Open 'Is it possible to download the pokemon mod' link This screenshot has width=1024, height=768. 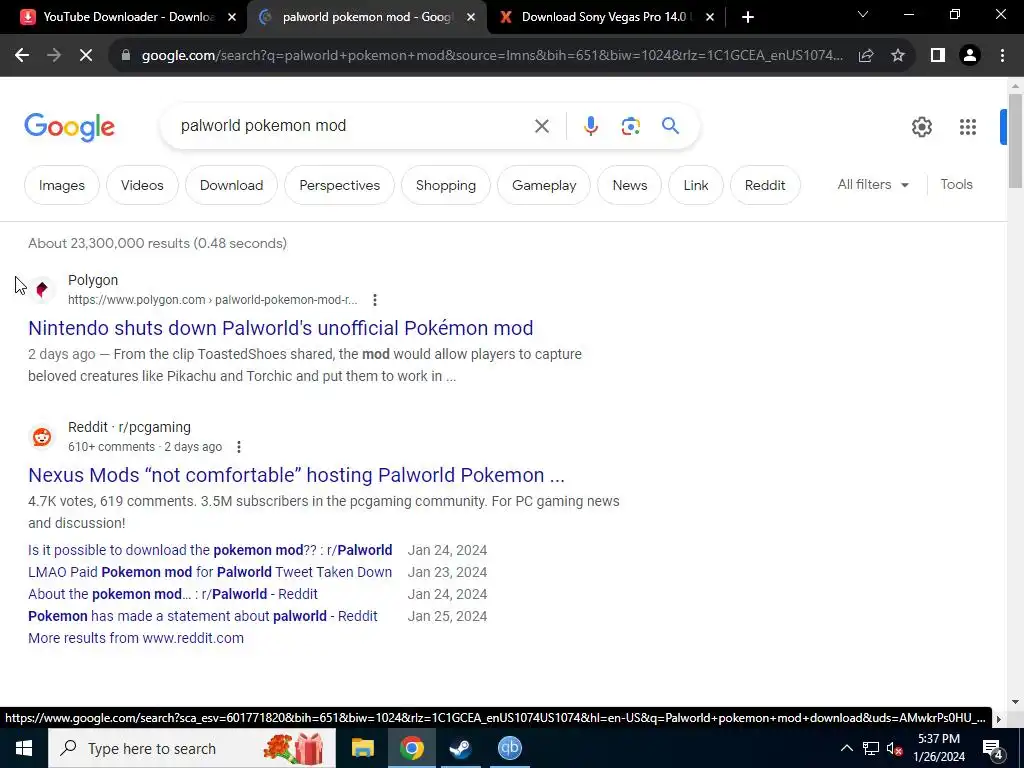point(210,550)
